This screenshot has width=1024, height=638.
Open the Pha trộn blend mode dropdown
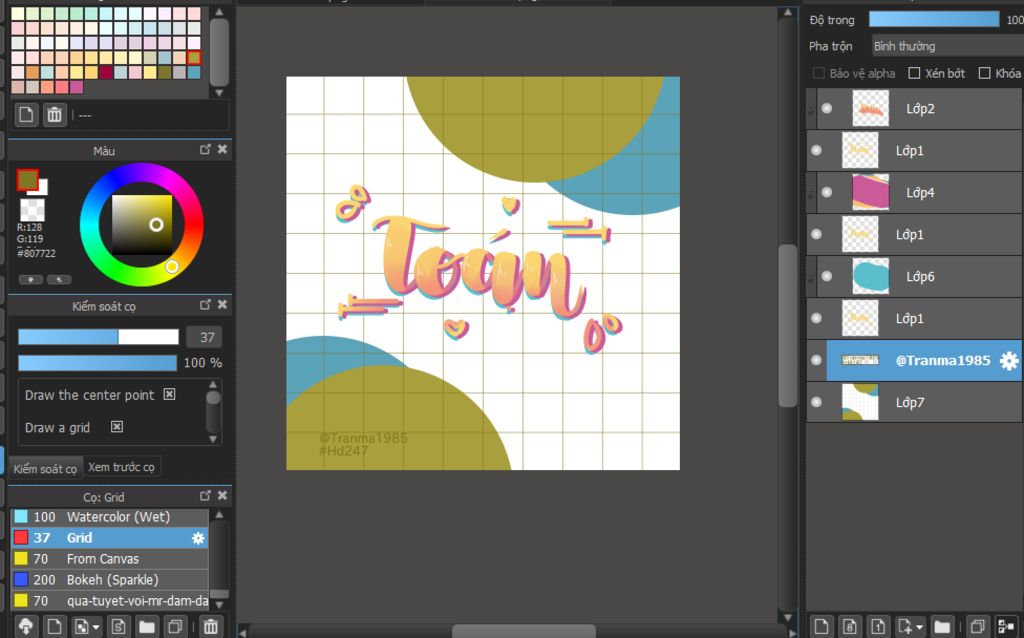click(947, 46)
